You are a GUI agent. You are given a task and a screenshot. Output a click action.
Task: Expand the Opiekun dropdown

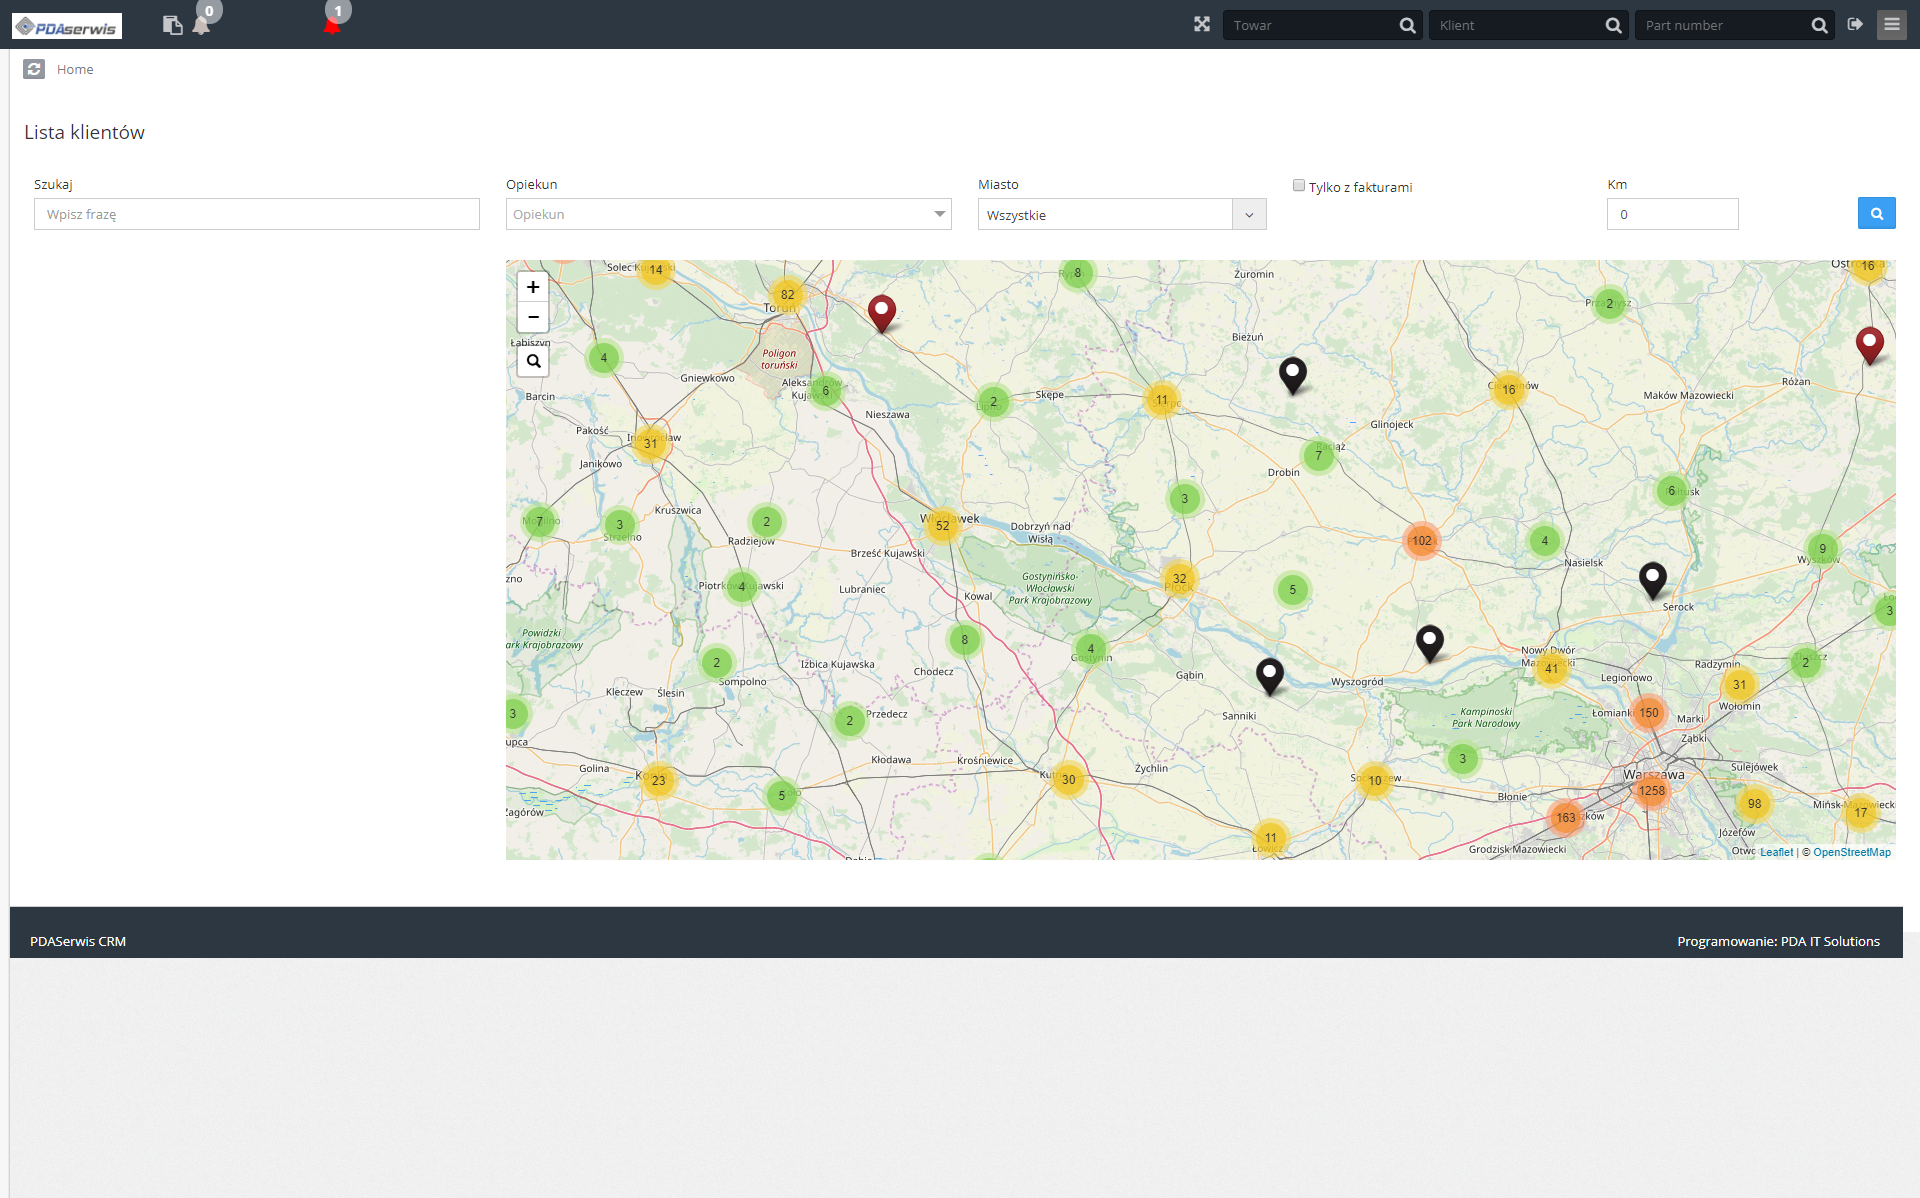pyautogui.click(x=728, y=214)
